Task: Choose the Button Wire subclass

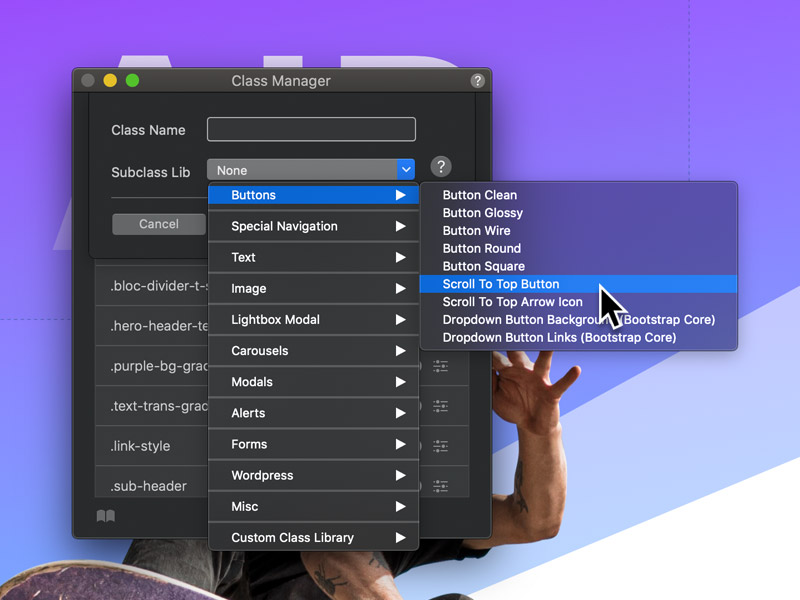Action: 476,231
